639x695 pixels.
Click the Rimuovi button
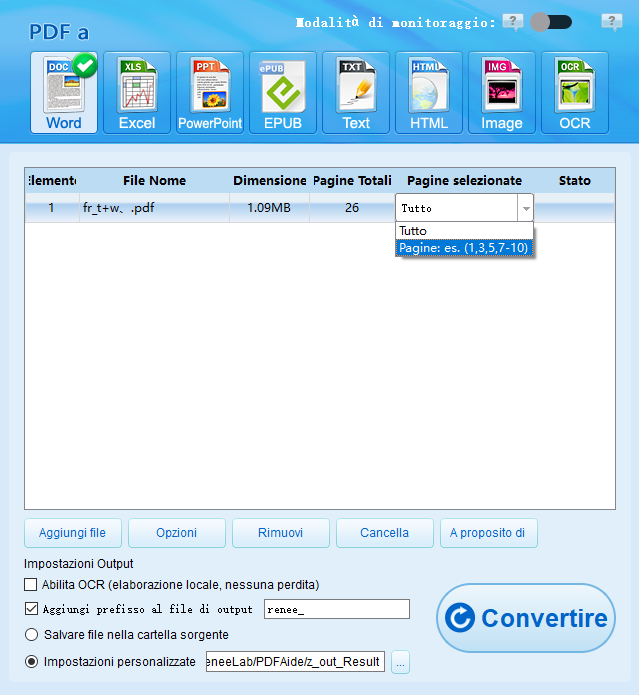coord(281,533)
